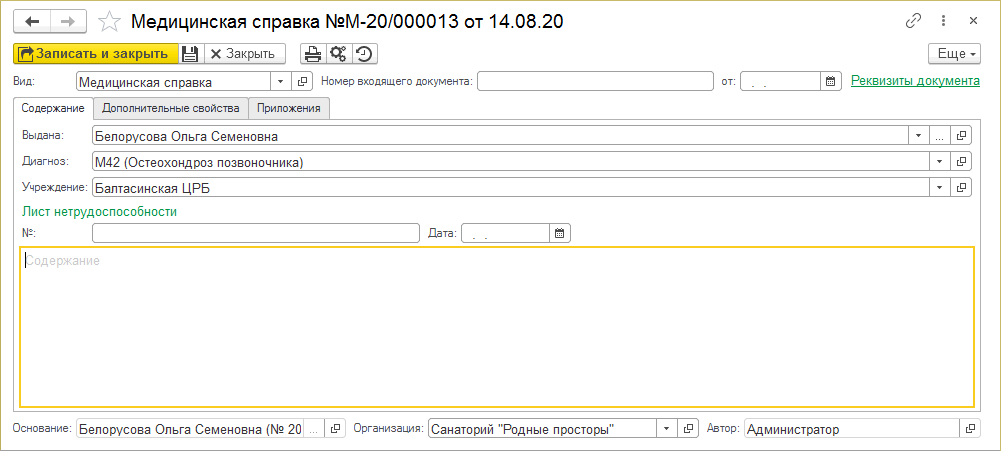The image size is (1001, 451).
Task: Open Автор record with open icon
Action: click(x=970, y=429)
